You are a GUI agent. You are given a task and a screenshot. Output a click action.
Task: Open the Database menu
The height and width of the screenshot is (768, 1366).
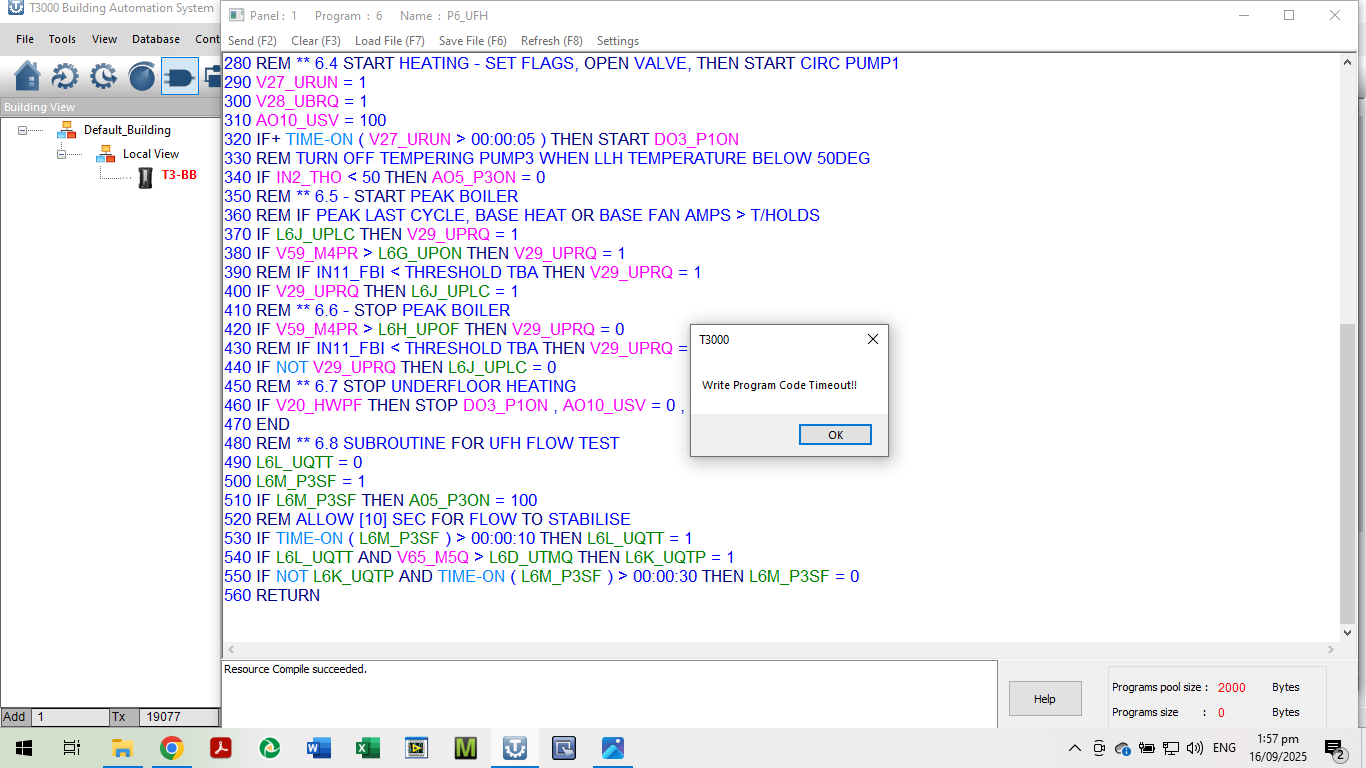coord(156,39)
